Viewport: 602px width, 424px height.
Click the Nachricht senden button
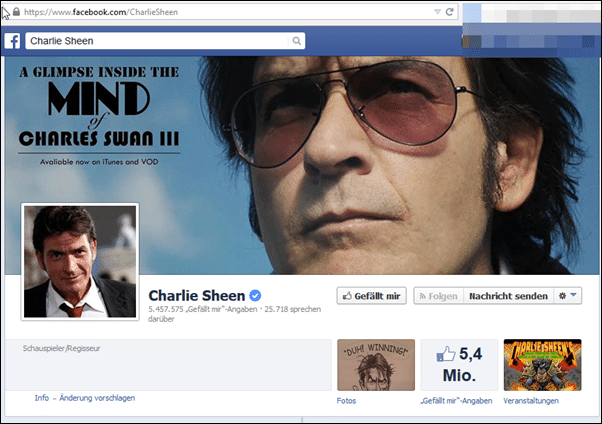pyautogui.click(x=508, y=296)
